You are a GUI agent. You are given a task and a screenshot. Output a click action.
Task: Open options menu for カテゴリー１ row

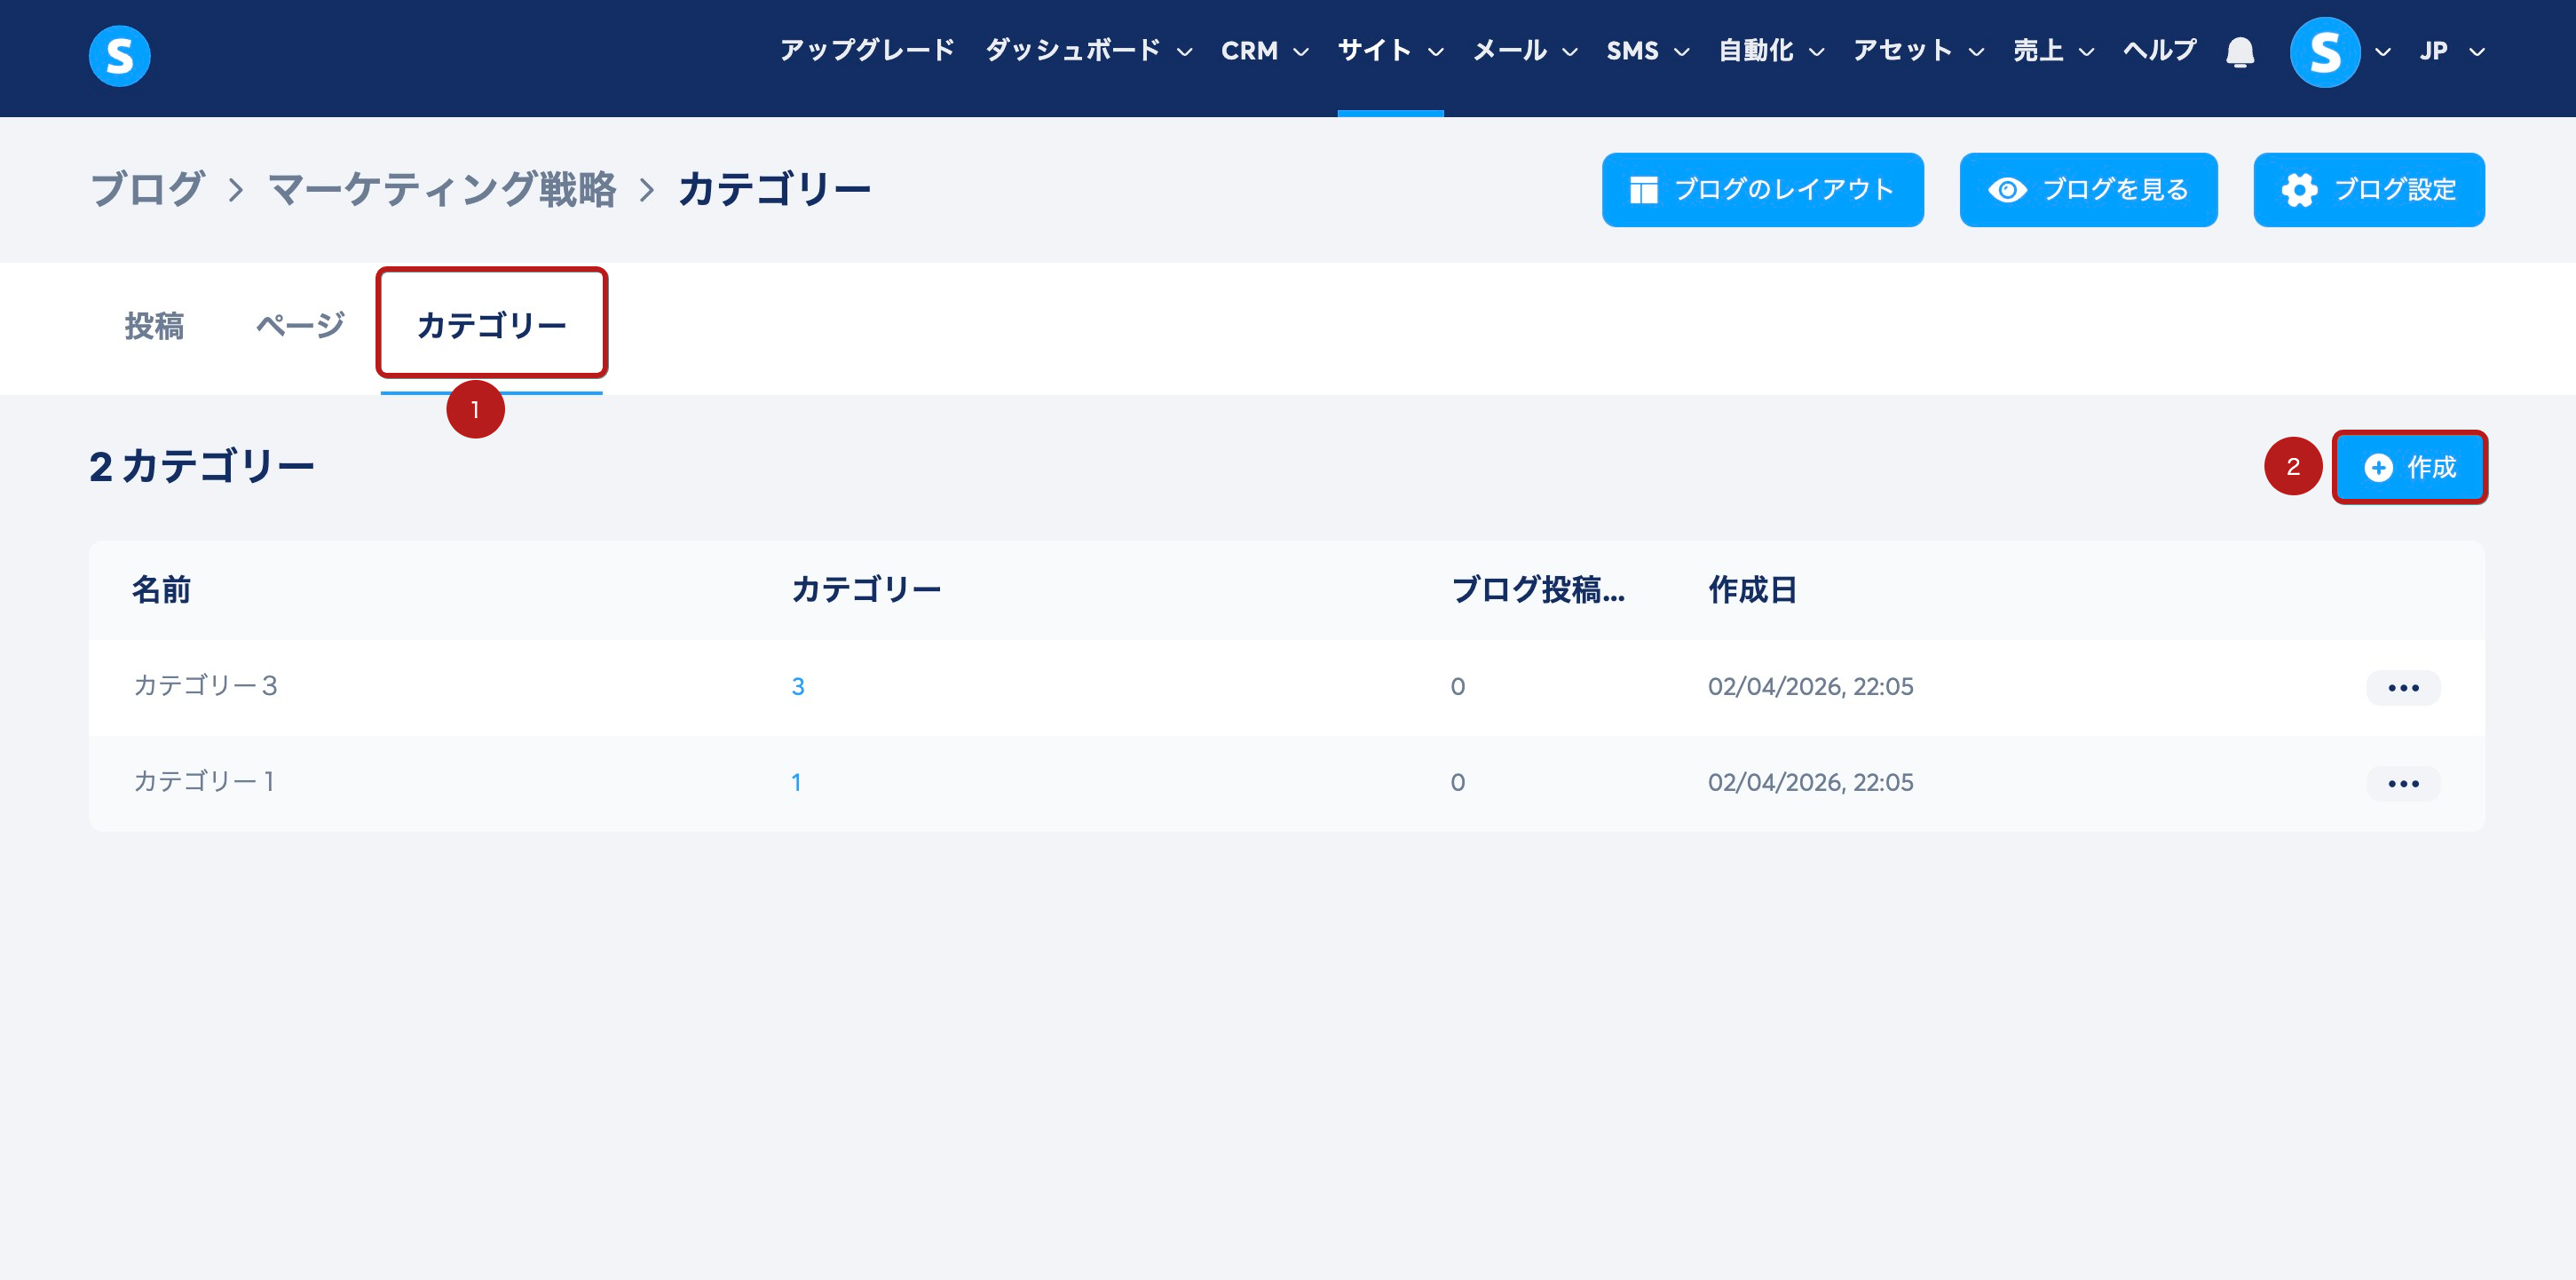(2402, 783)
